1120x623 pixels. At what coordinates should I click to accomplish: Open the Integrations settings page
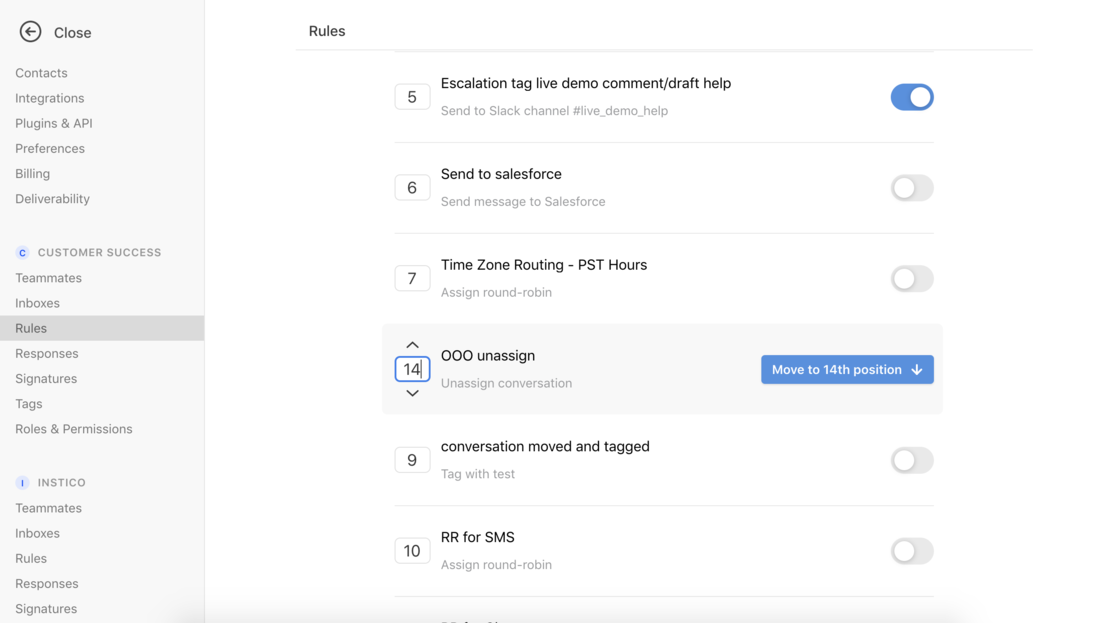click(x=49, y=98)
